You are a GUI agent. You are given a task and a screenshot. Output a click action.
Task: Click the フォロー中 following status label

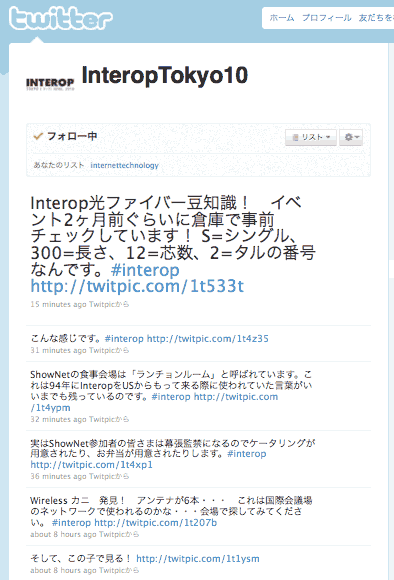point(72,136)
